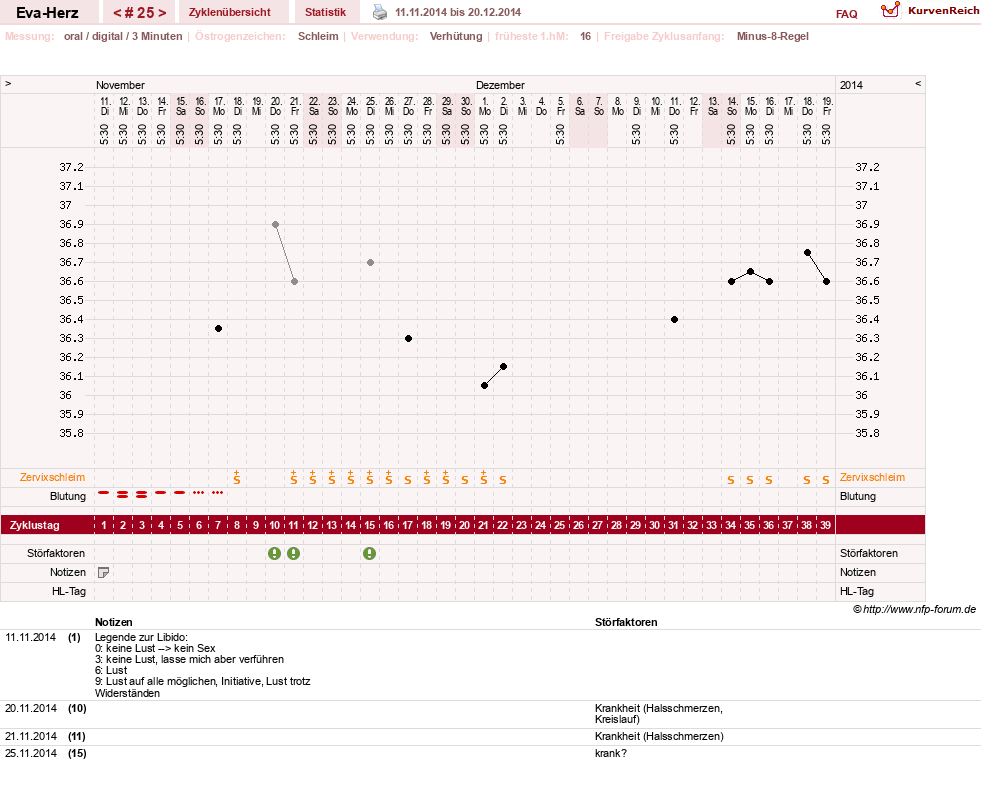The height and width of the screenshot is (807, 981).
Task: Select the temperature point on cycle day 35
Action: point(750,272)
